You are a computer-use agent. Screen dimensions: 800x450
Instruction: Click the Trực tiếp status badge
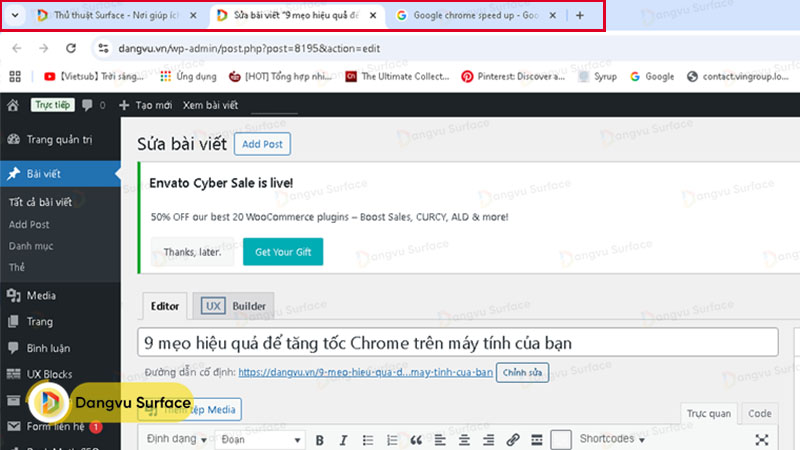pos(52,105)
